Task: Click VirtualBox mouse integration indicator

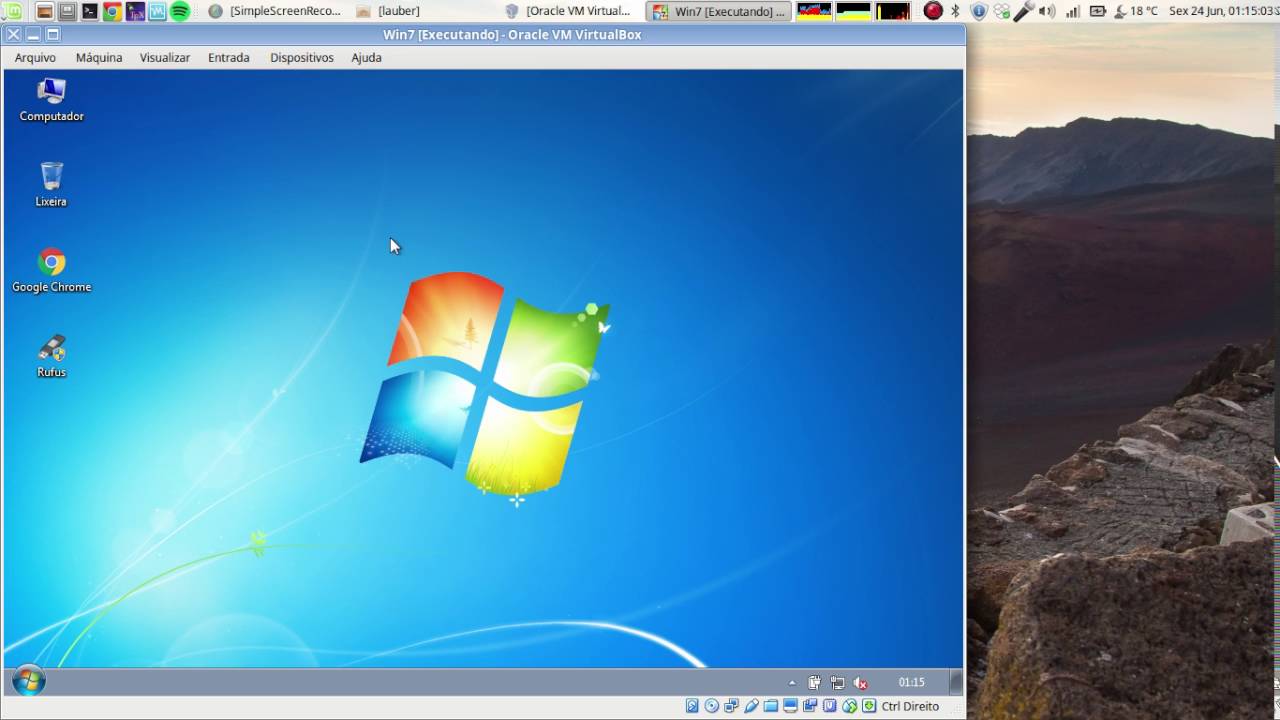Action: (849, 706)
